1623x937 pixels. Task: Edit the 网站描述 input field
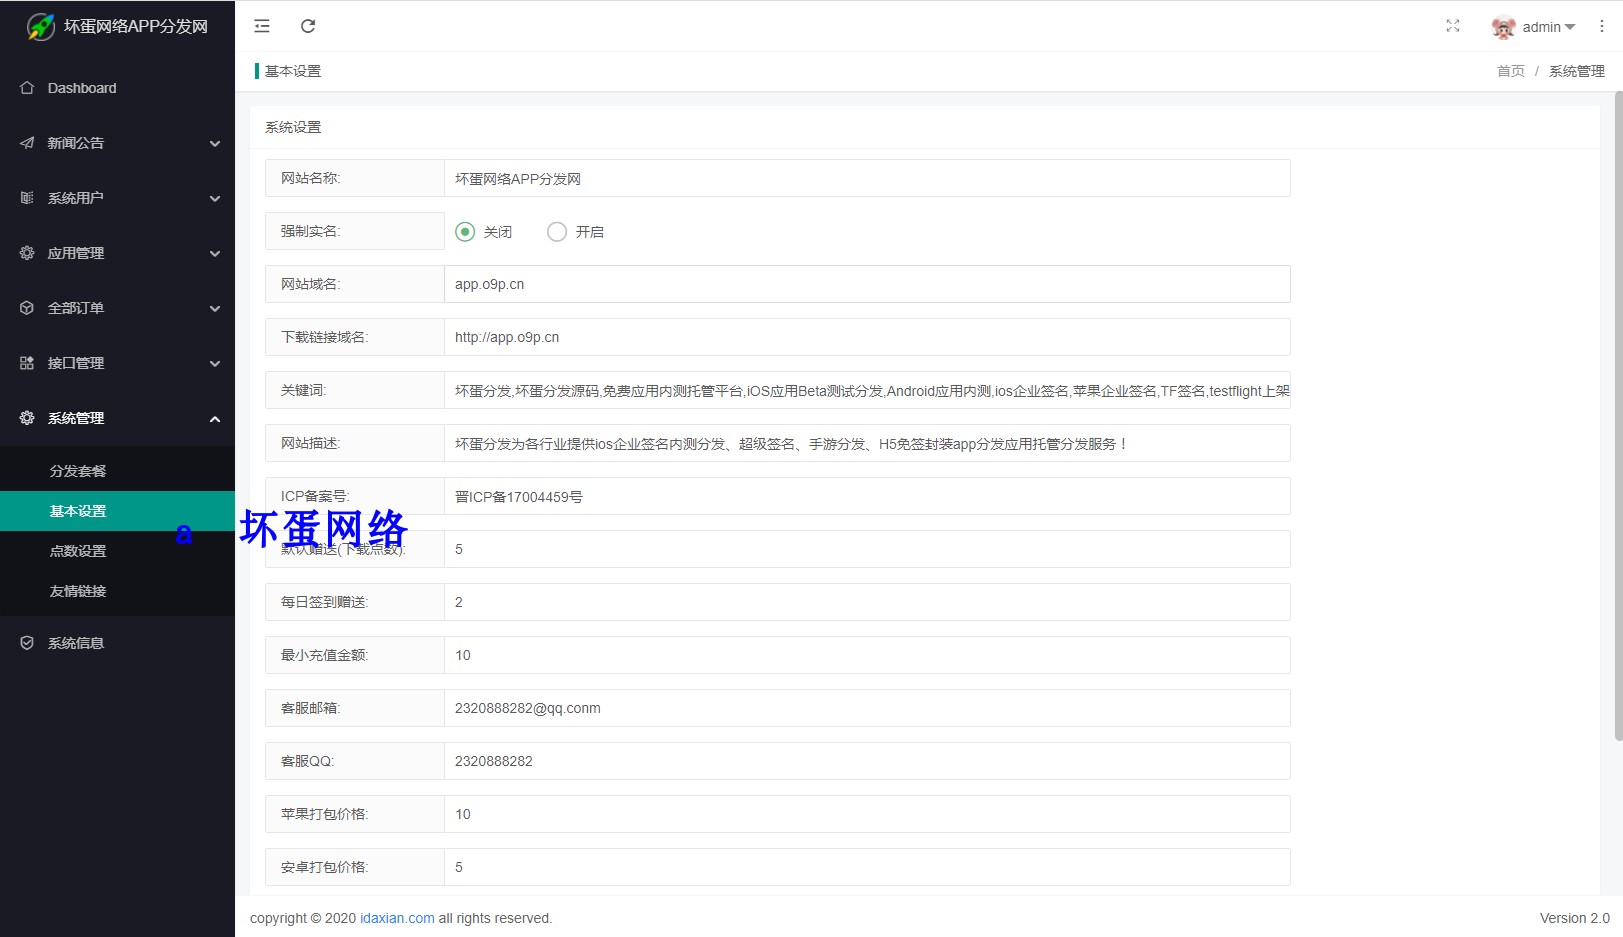click(867, 443)
